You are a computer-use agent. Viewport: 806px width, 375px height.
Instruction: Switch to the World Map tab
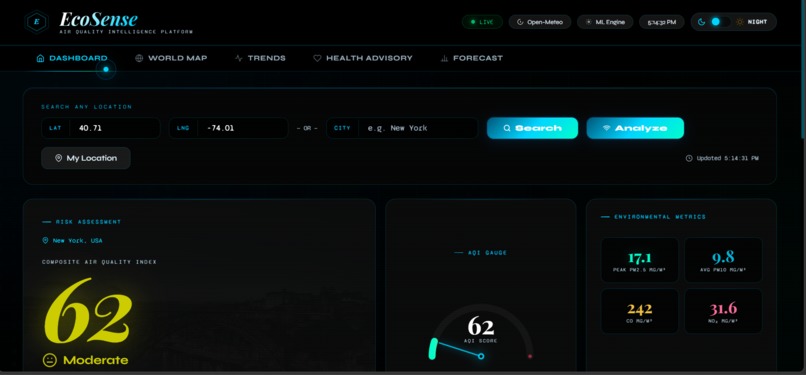pos(171,58)
